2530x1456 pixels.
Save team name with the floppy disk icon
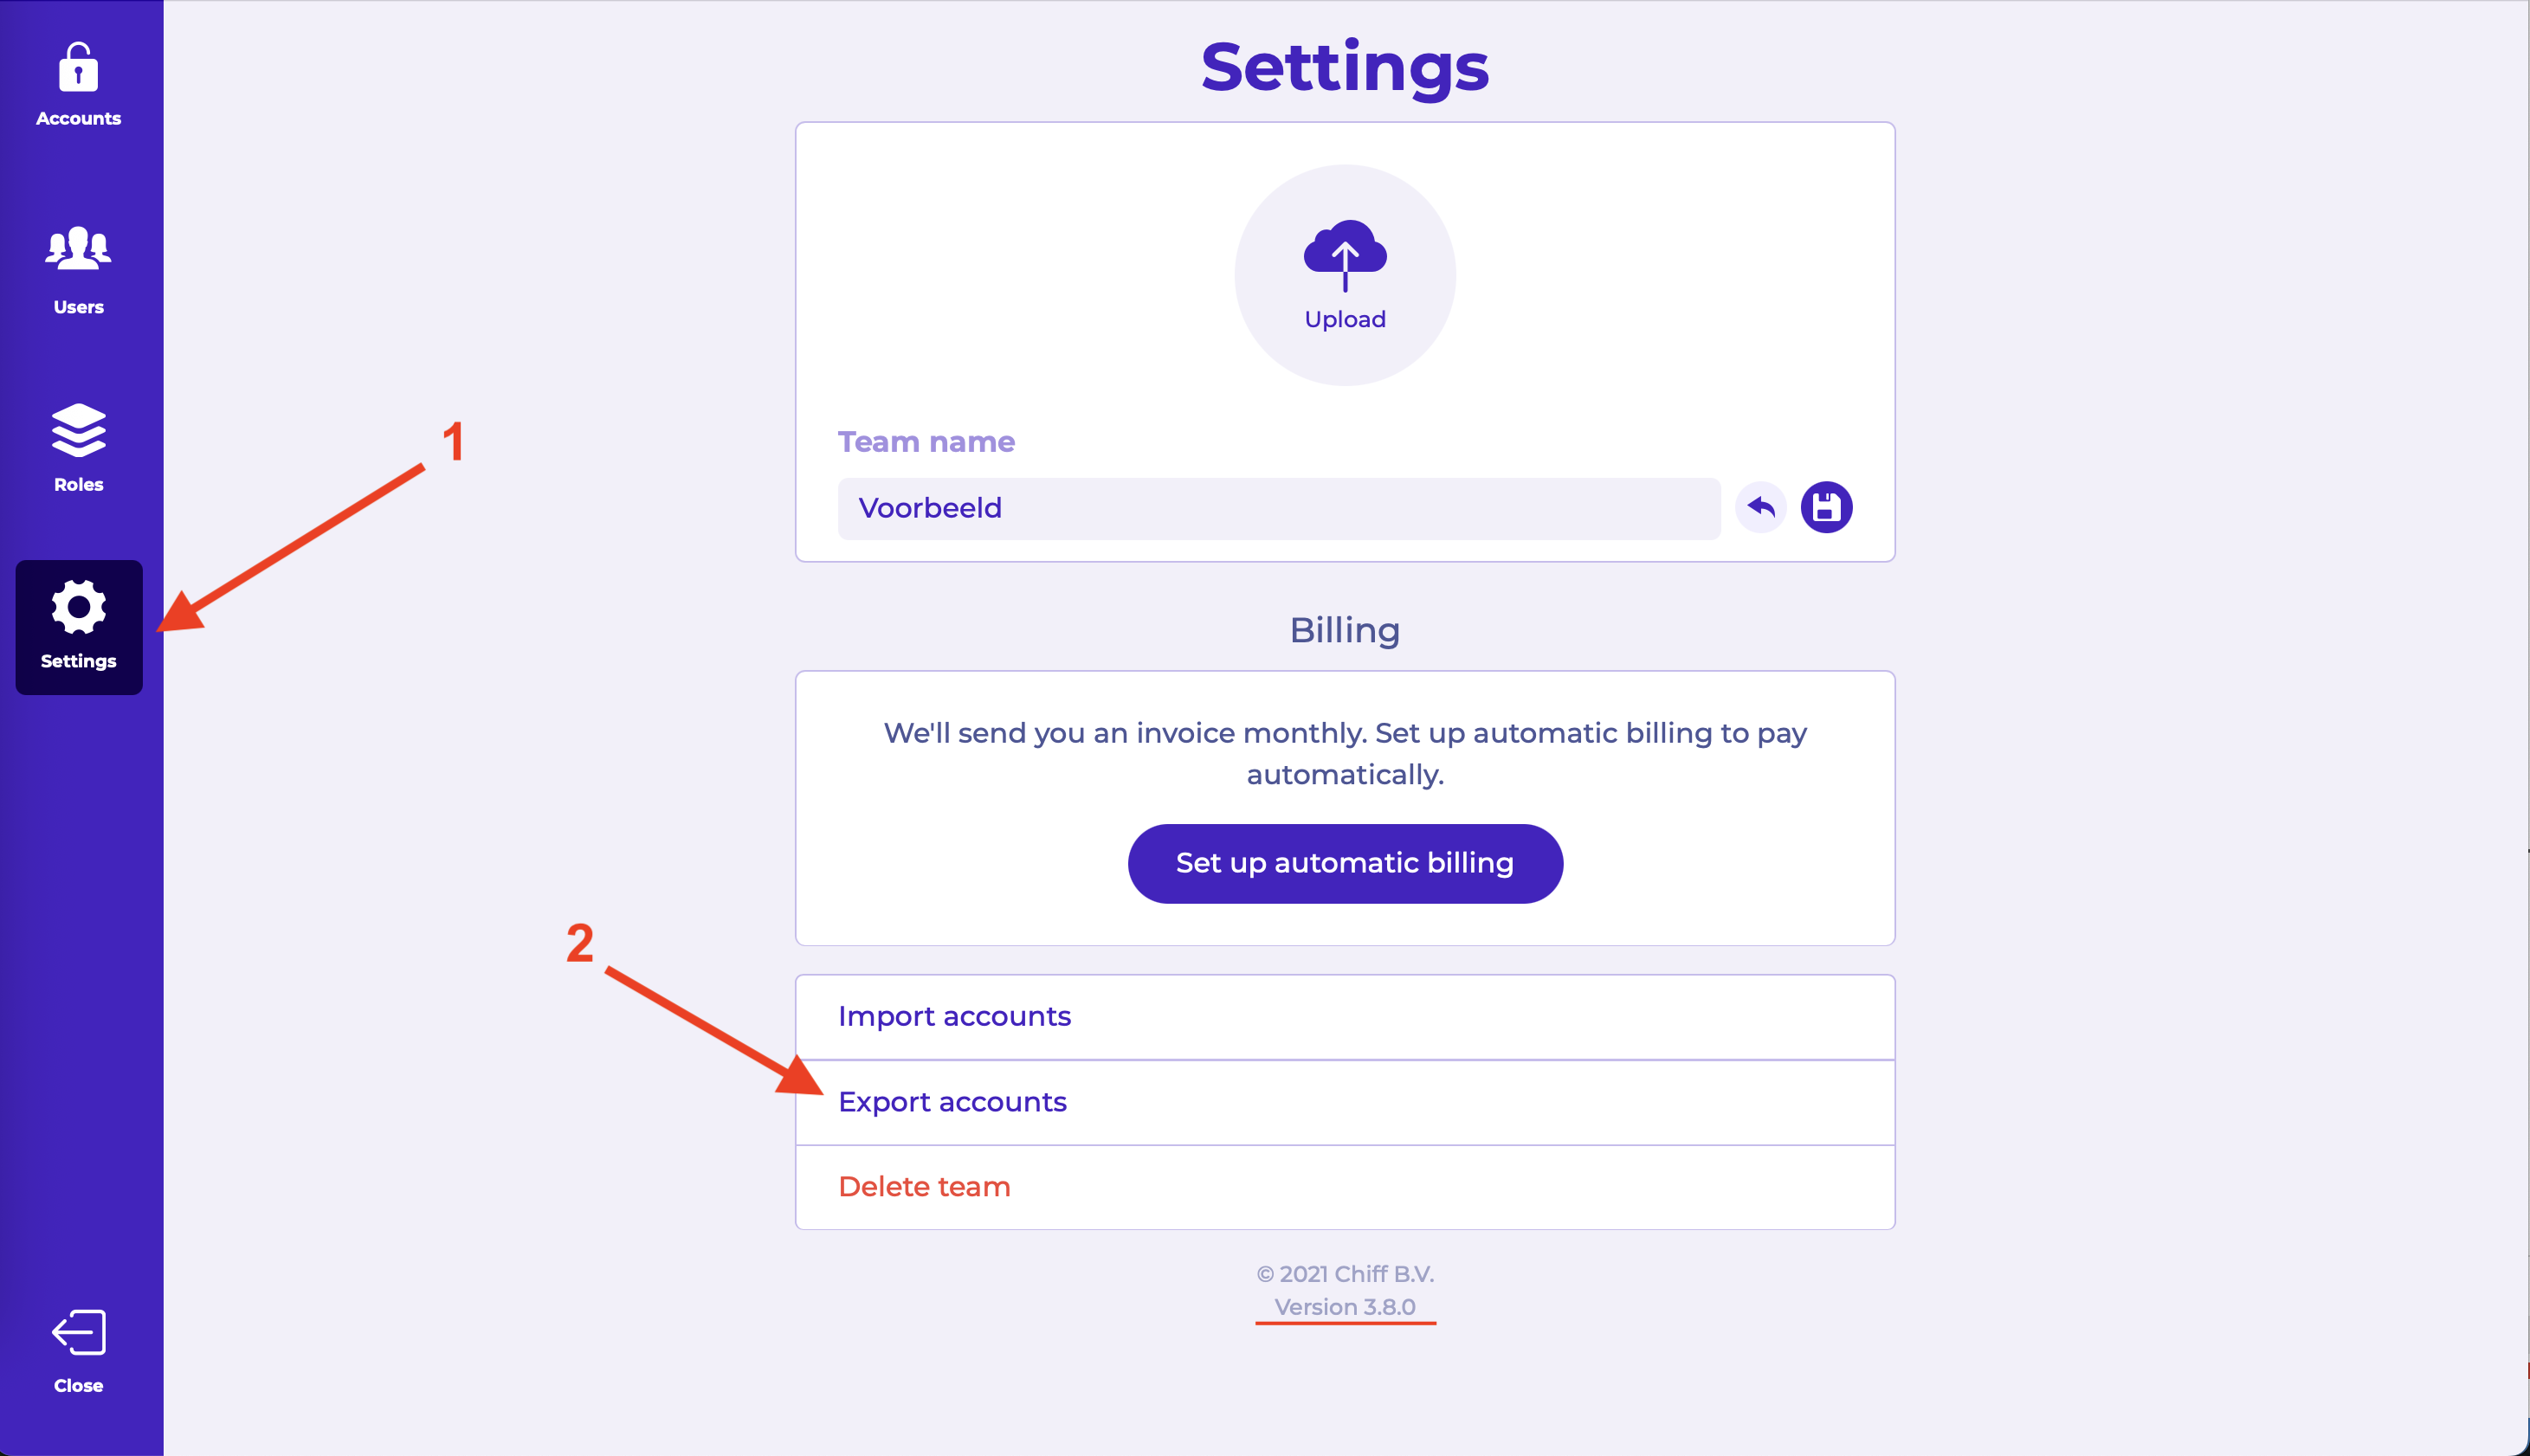[1826, 508]
